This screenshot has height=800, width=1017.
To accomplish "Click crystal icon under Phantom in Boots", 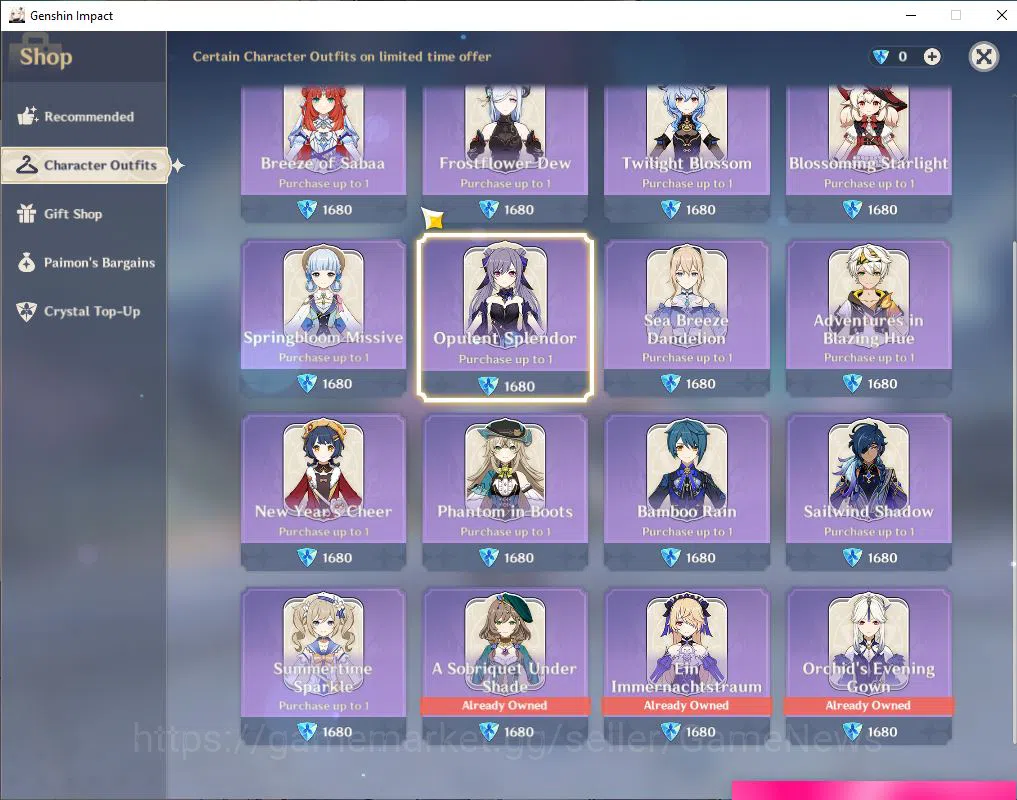I will [488, 557].
